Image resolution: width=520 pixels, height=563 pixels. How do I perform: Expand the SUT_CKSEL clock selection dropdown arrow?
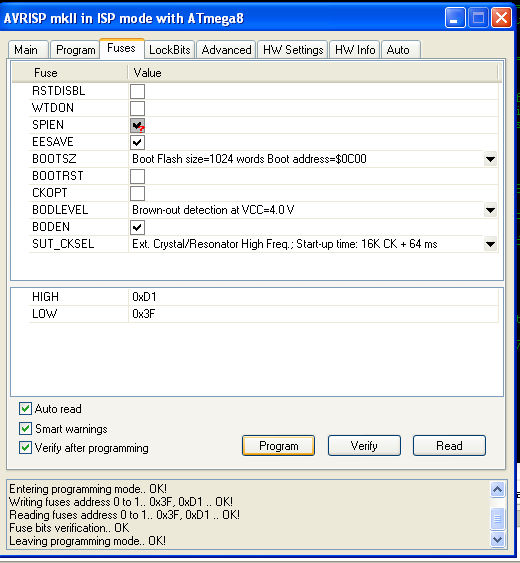pyautogui.click(x=490, y=245)
